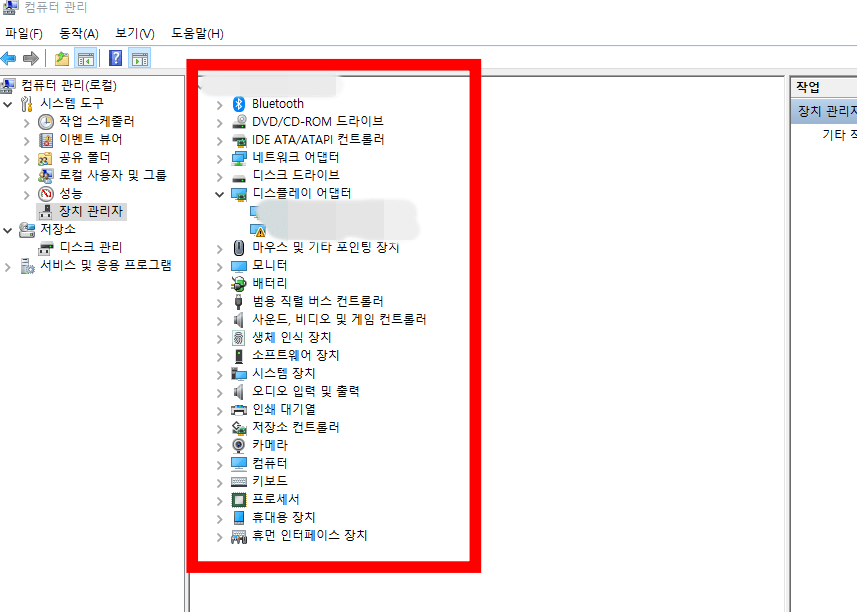Collapse the 디스플레이 어댑터 category
Screen dimensions: 857x612
pyautogui.click(x=219, y=194)
